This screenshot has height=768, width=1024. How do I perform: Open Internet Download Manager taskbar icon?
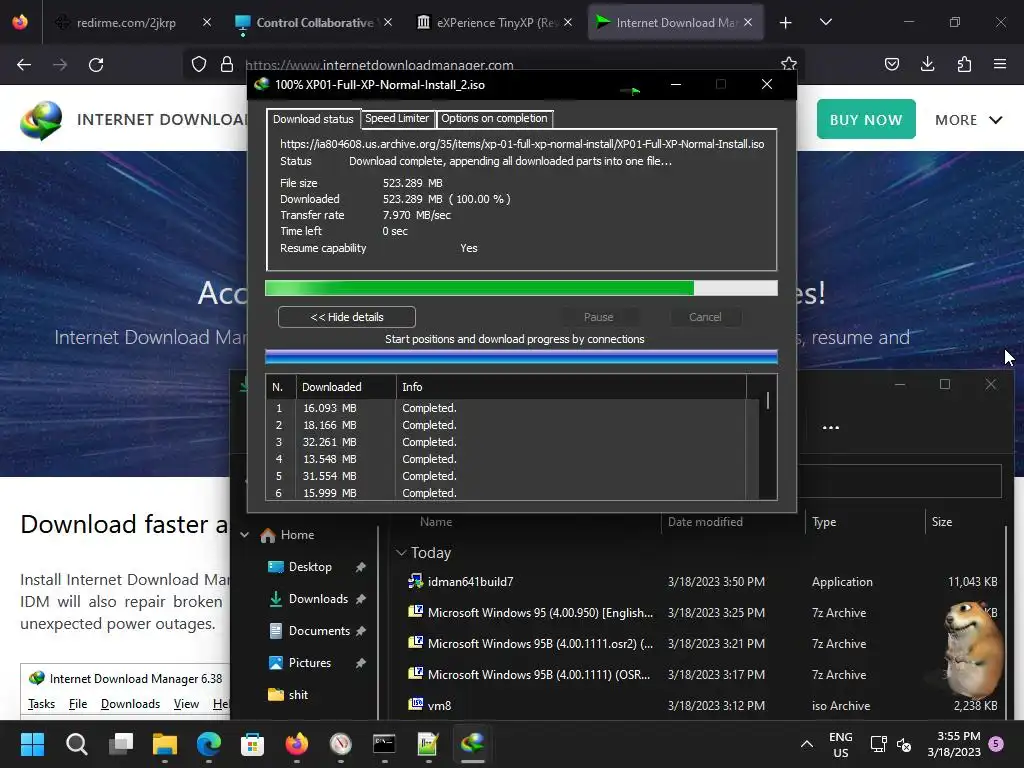(x=472, y=744)
